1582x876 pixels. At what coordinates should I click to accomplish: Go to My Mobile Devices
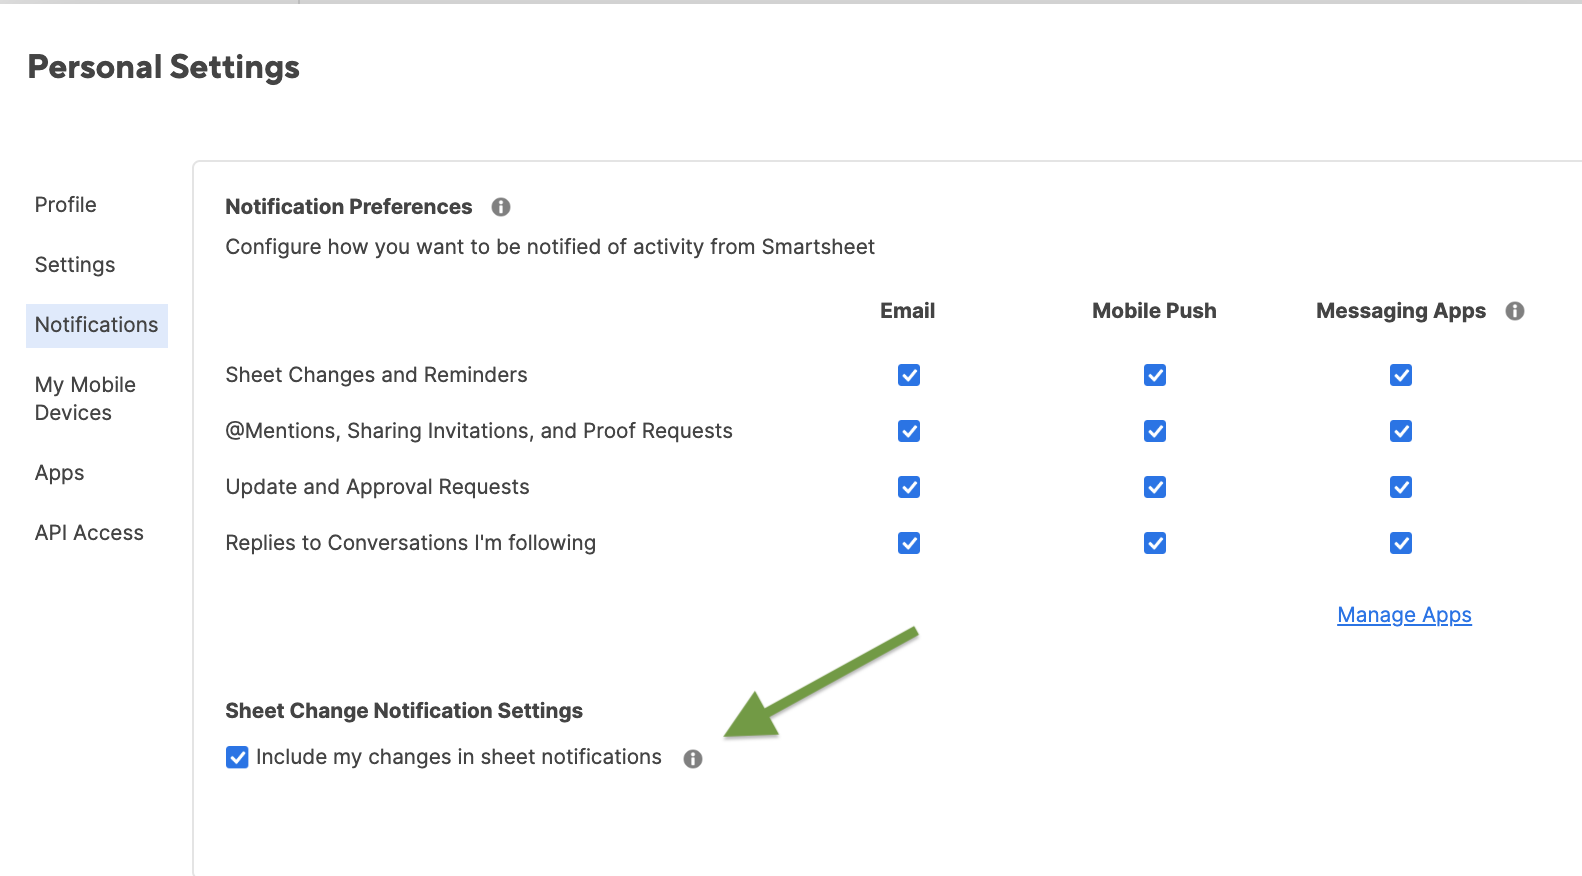[85, 399]
